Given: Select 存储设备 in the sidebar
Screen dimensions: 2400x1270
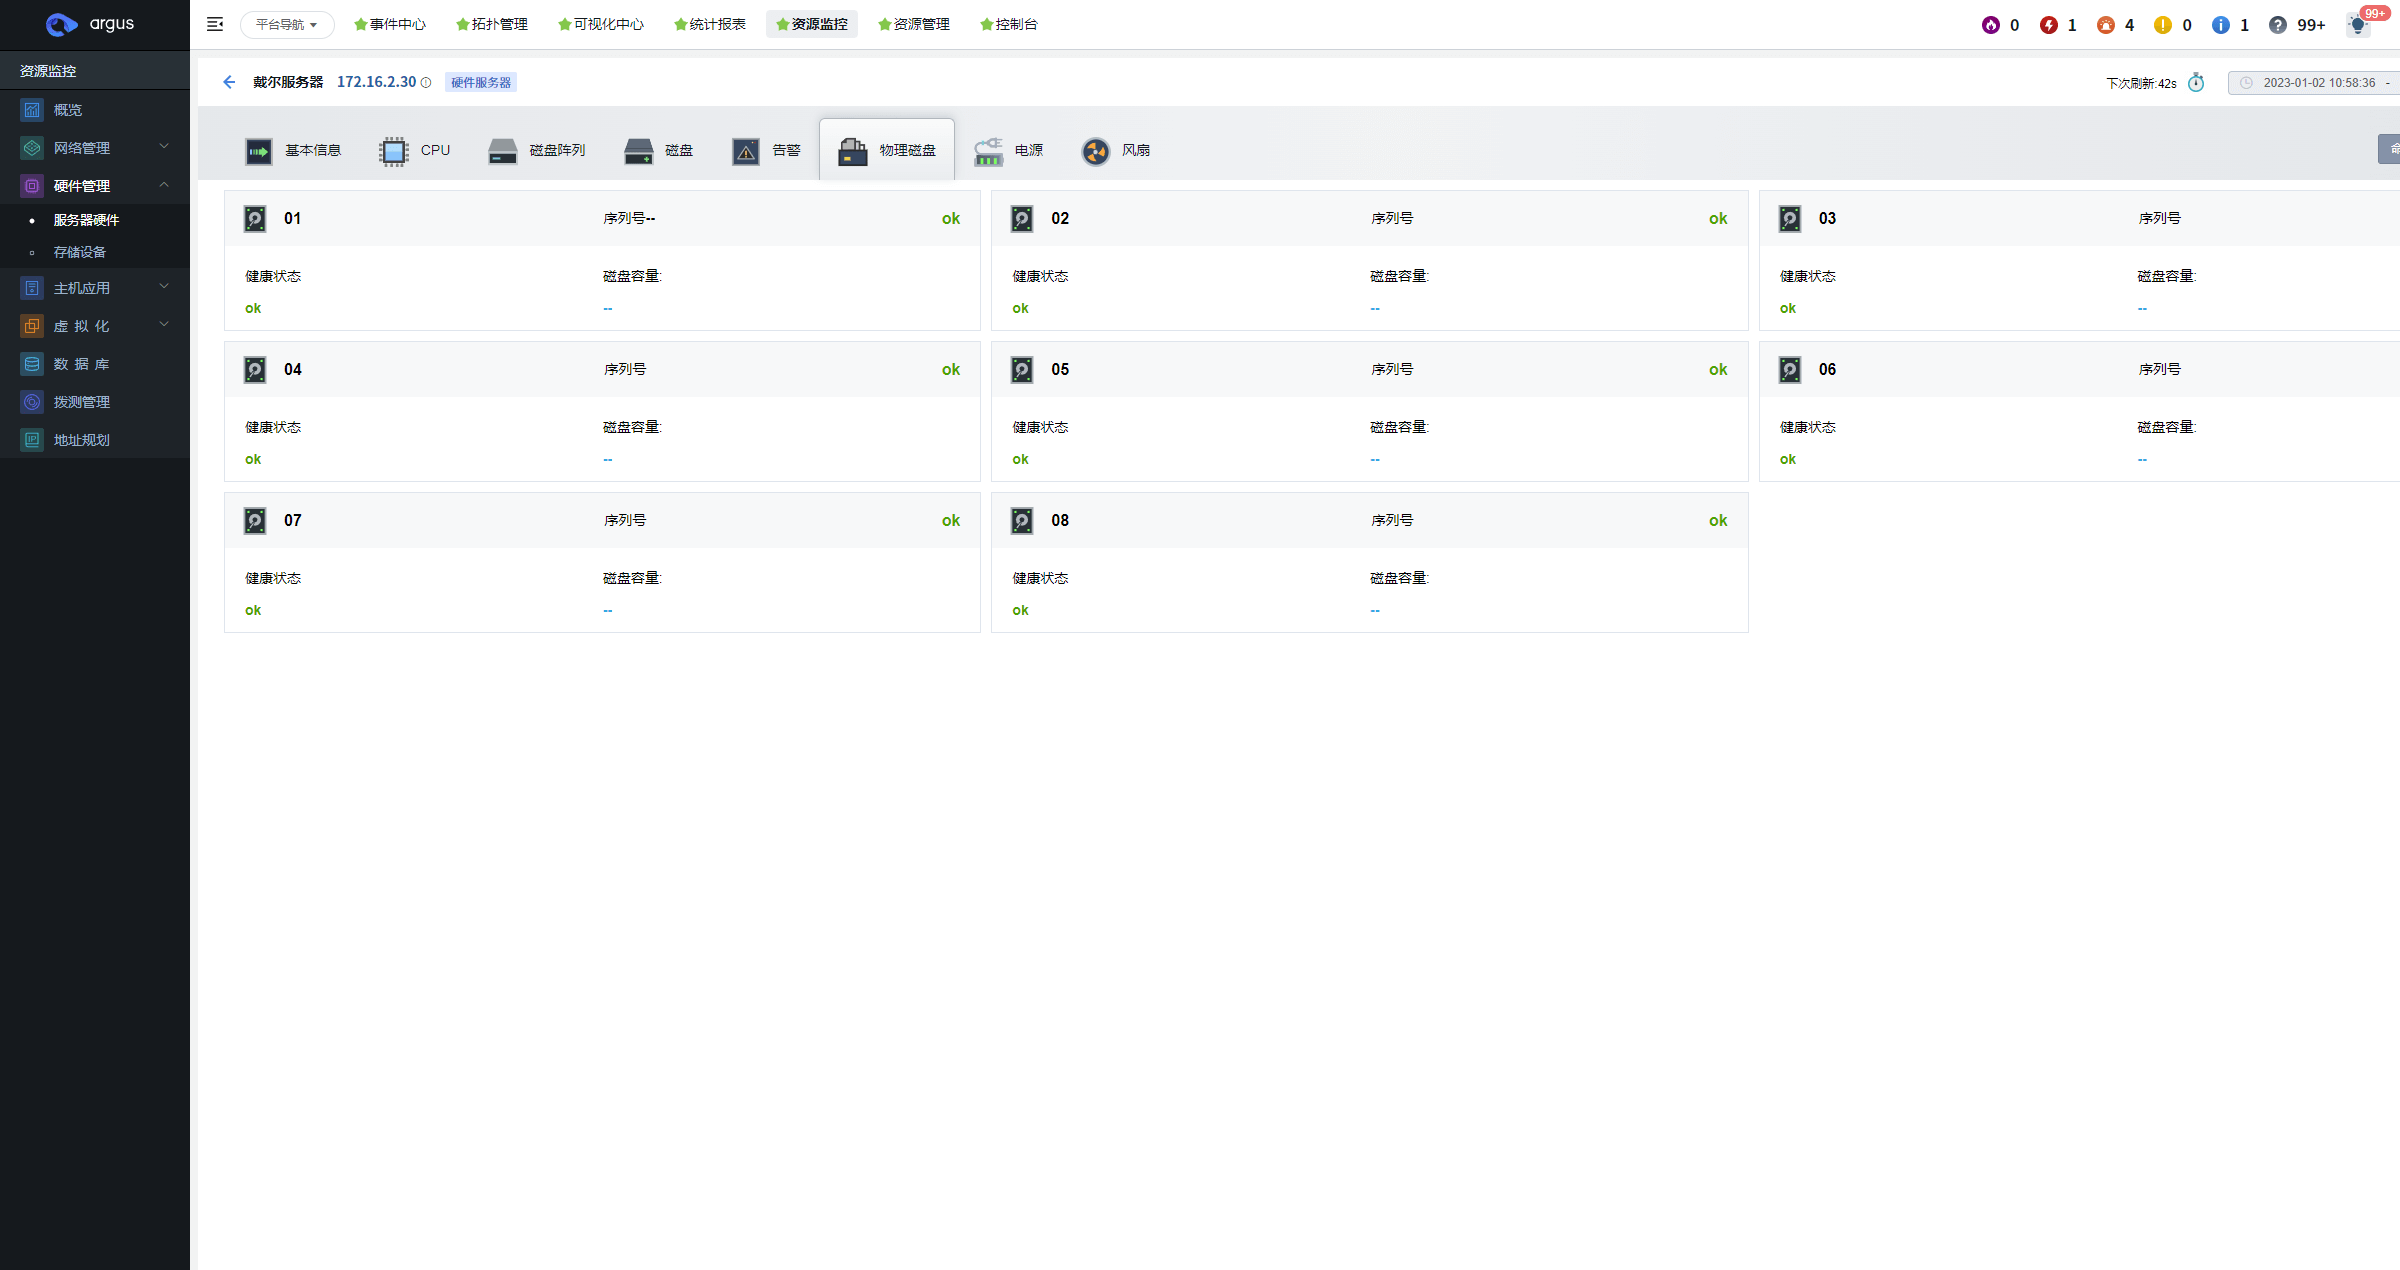Looking at the screenshot, I should point(80,252).
